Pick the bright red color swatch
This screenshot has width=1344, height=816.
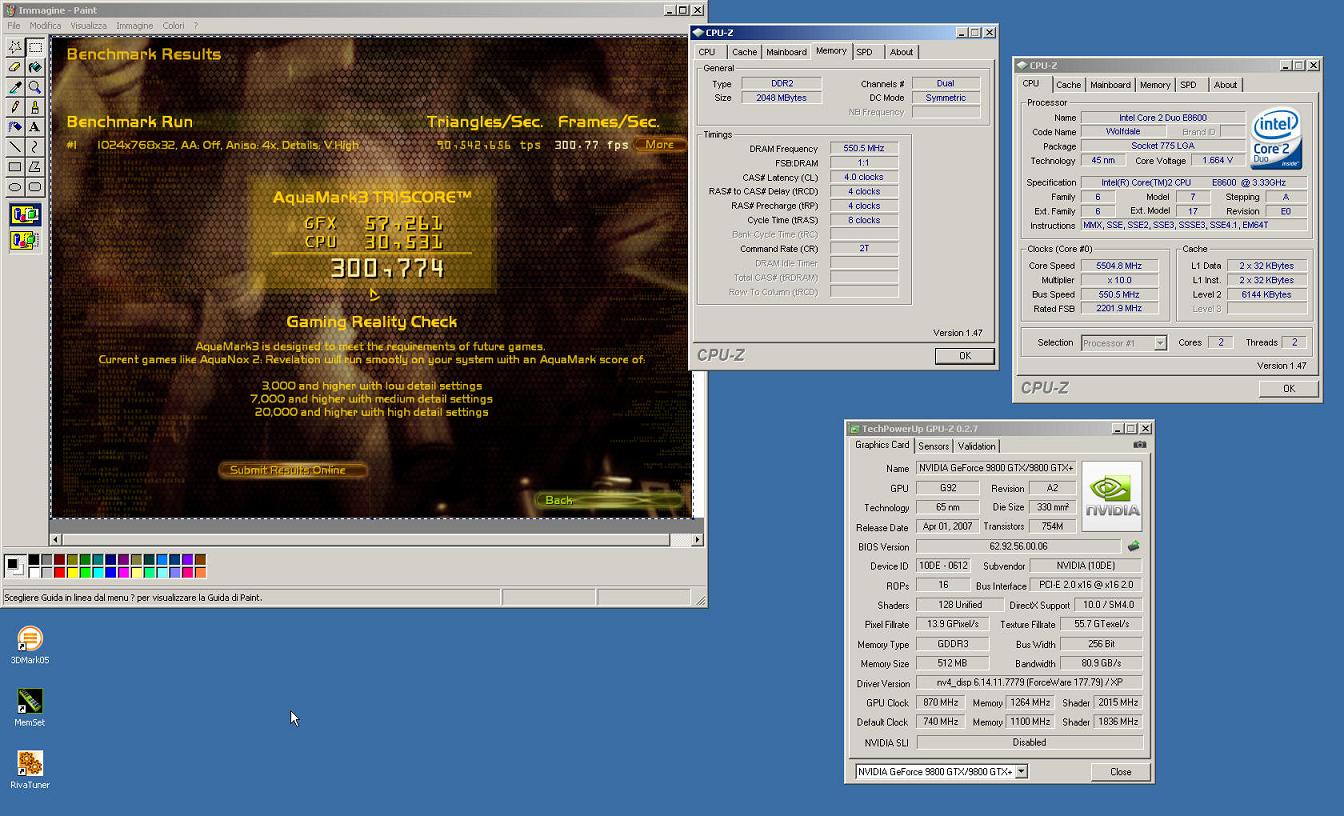(59, 572)
